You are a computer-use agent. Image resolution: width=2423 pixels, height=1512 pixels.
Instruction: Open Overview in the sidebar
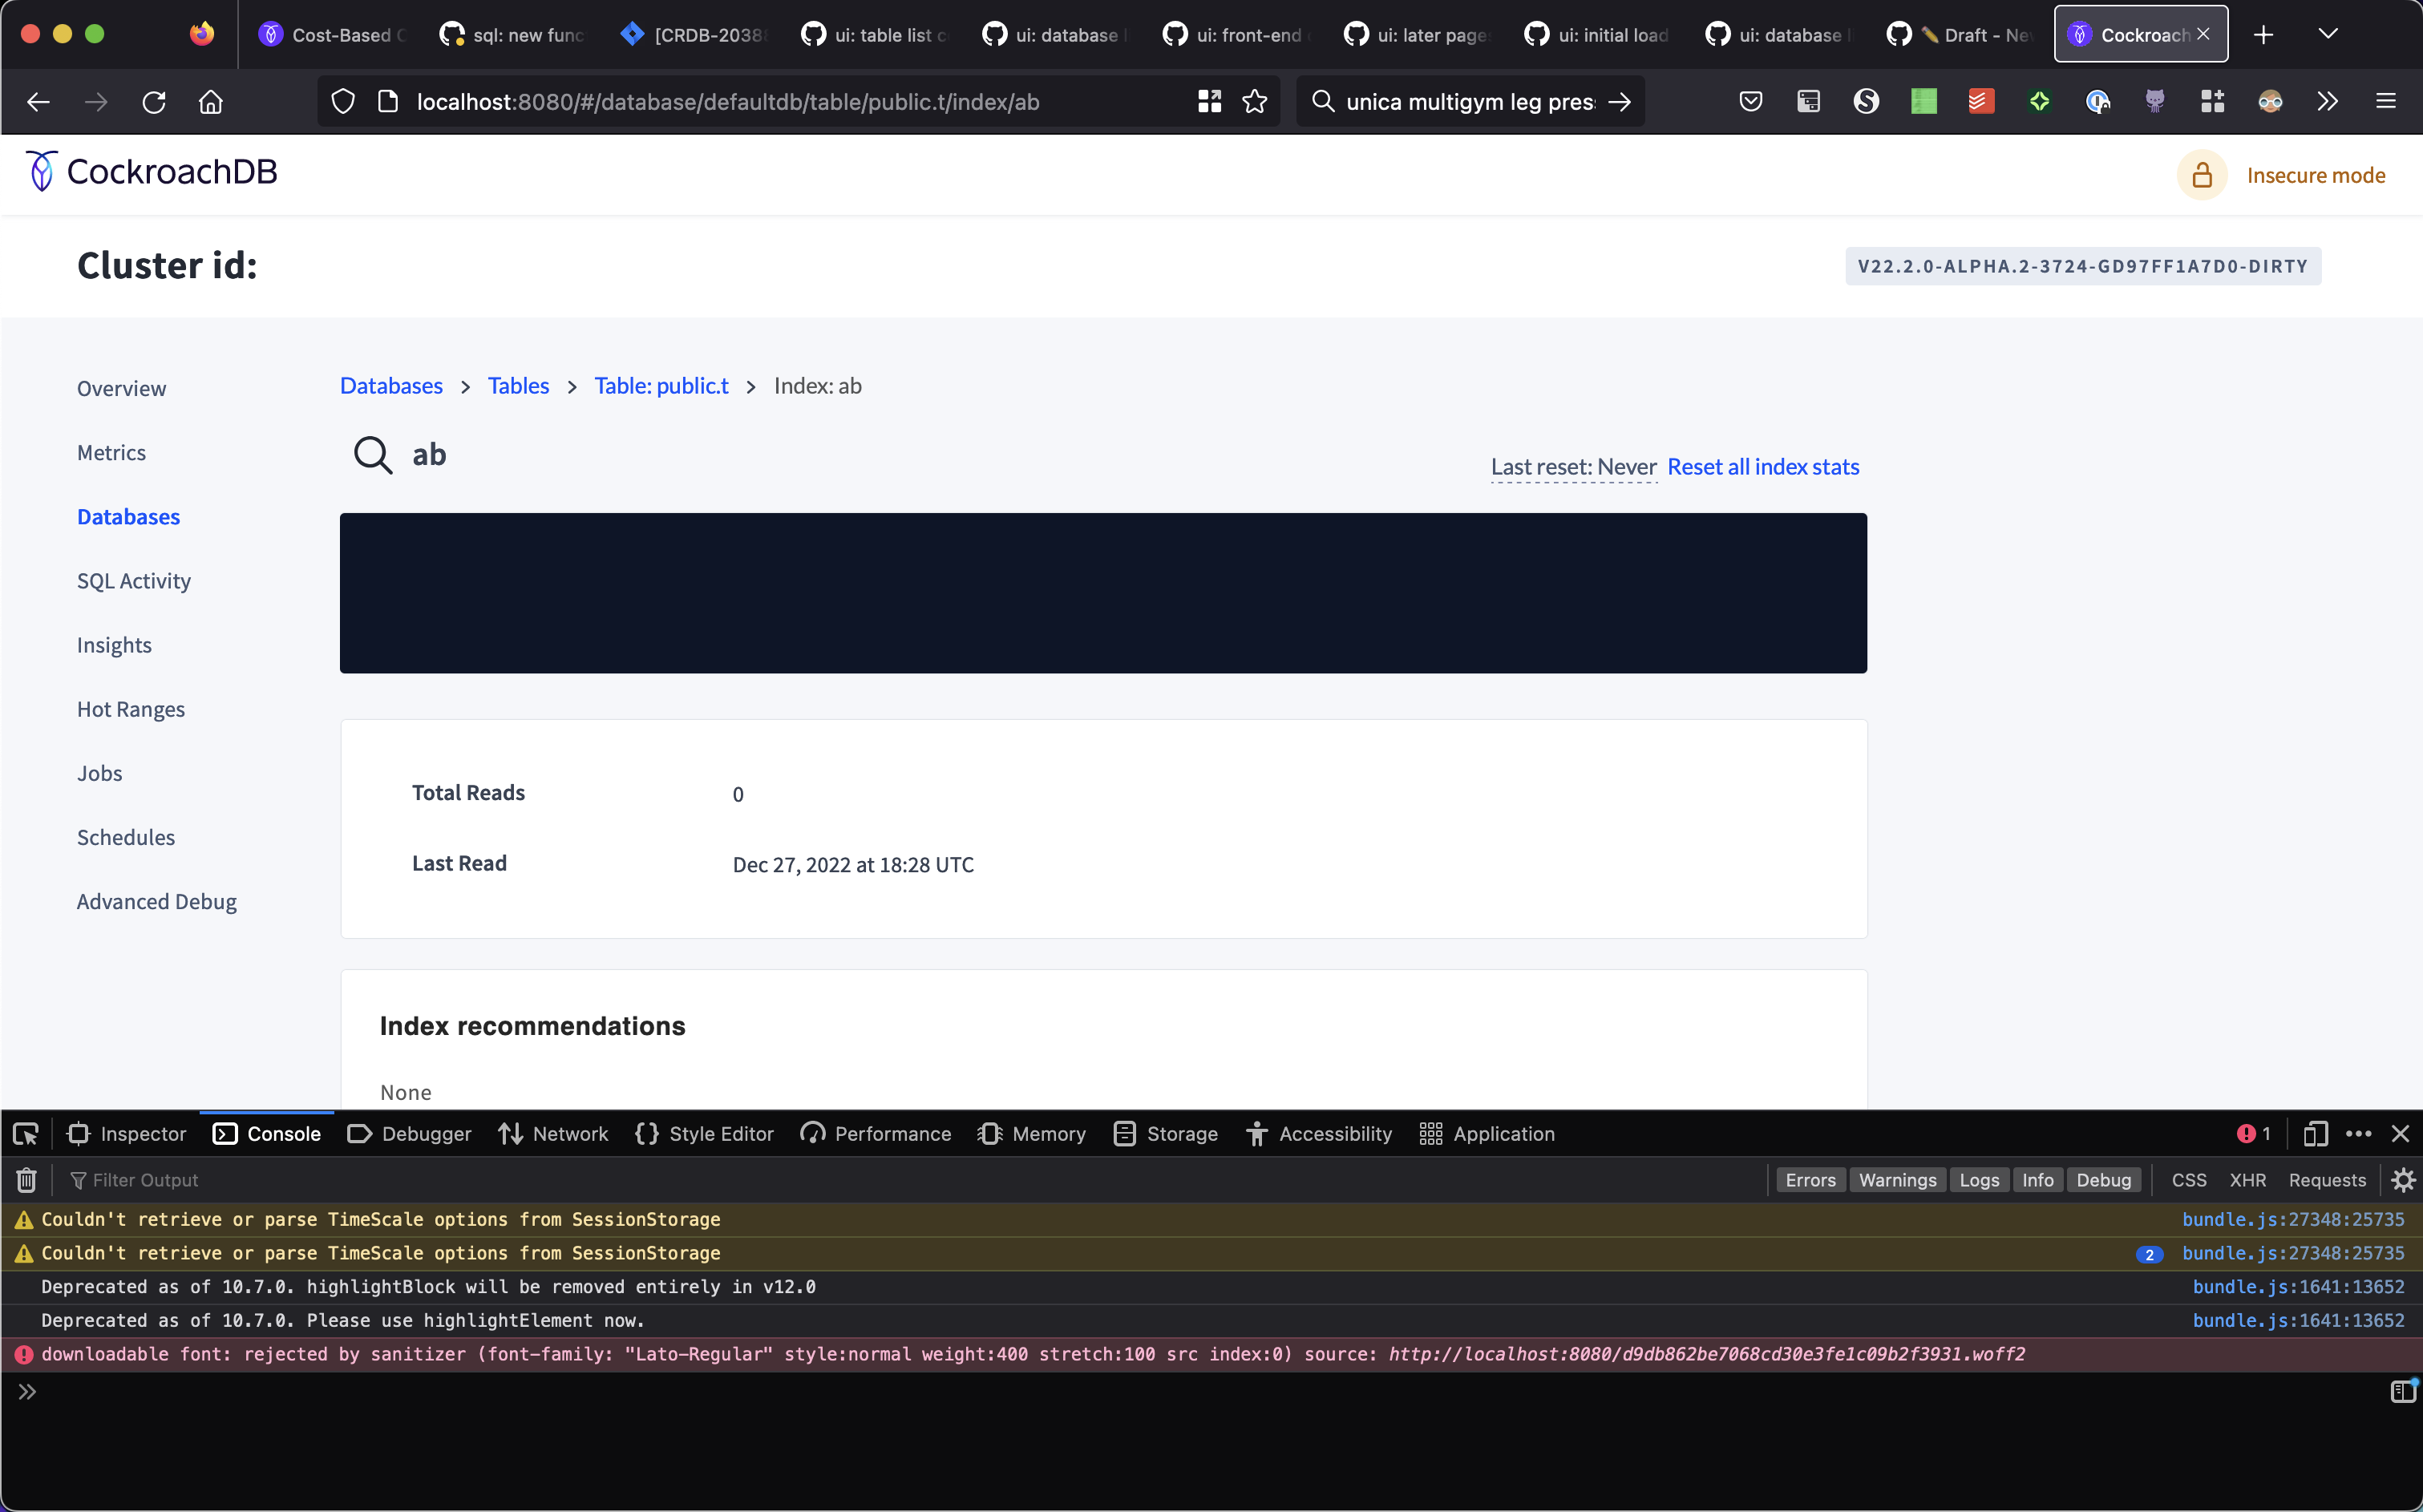pyautogui.click(x=121, y=389)
